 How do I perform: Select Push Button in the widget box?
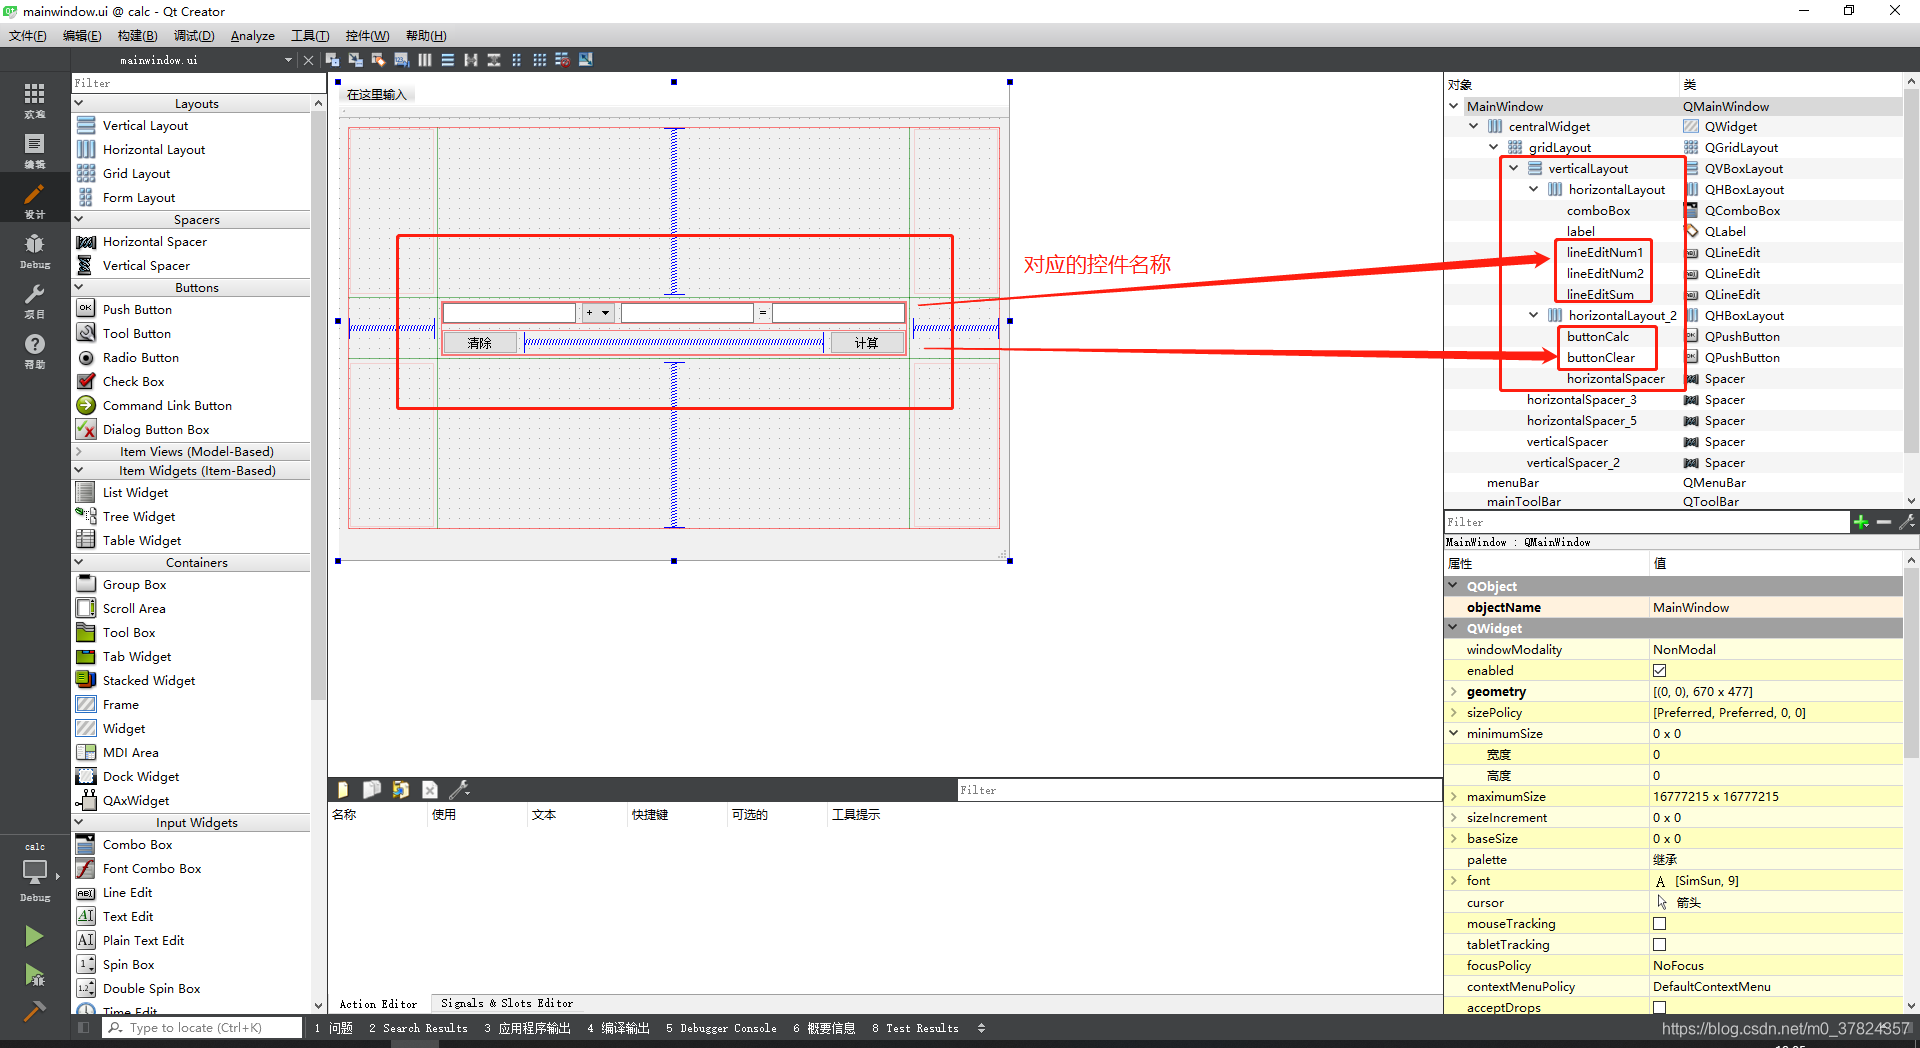(137, 310)
